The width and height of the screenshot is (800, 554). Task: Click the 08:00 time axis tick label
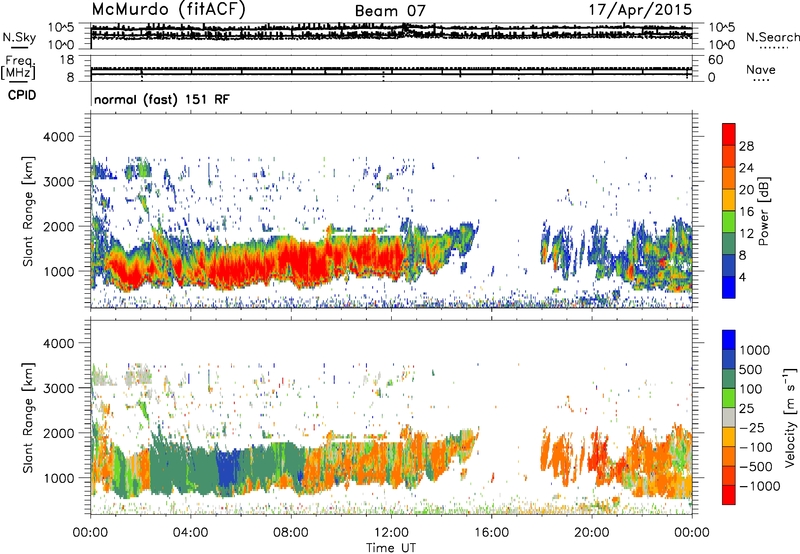[291, 533]
